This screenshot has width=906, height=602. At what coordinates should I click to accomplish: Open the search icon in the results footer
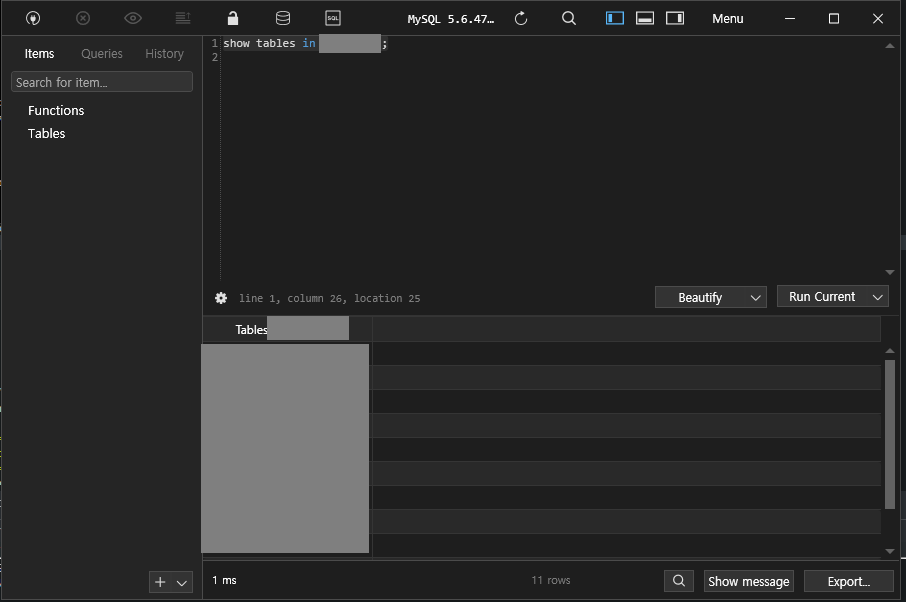(678, 581)
